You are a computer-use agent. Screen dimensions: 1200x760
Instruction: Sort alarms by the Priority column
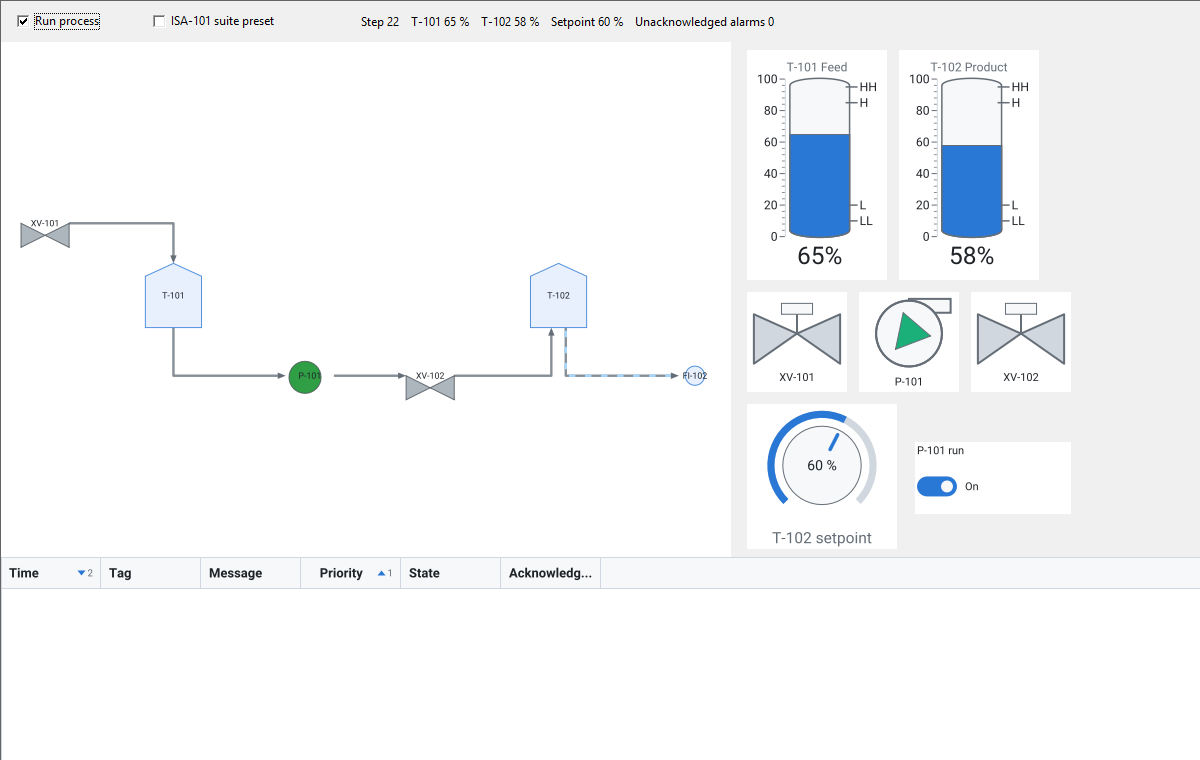[x=351, y=573]
